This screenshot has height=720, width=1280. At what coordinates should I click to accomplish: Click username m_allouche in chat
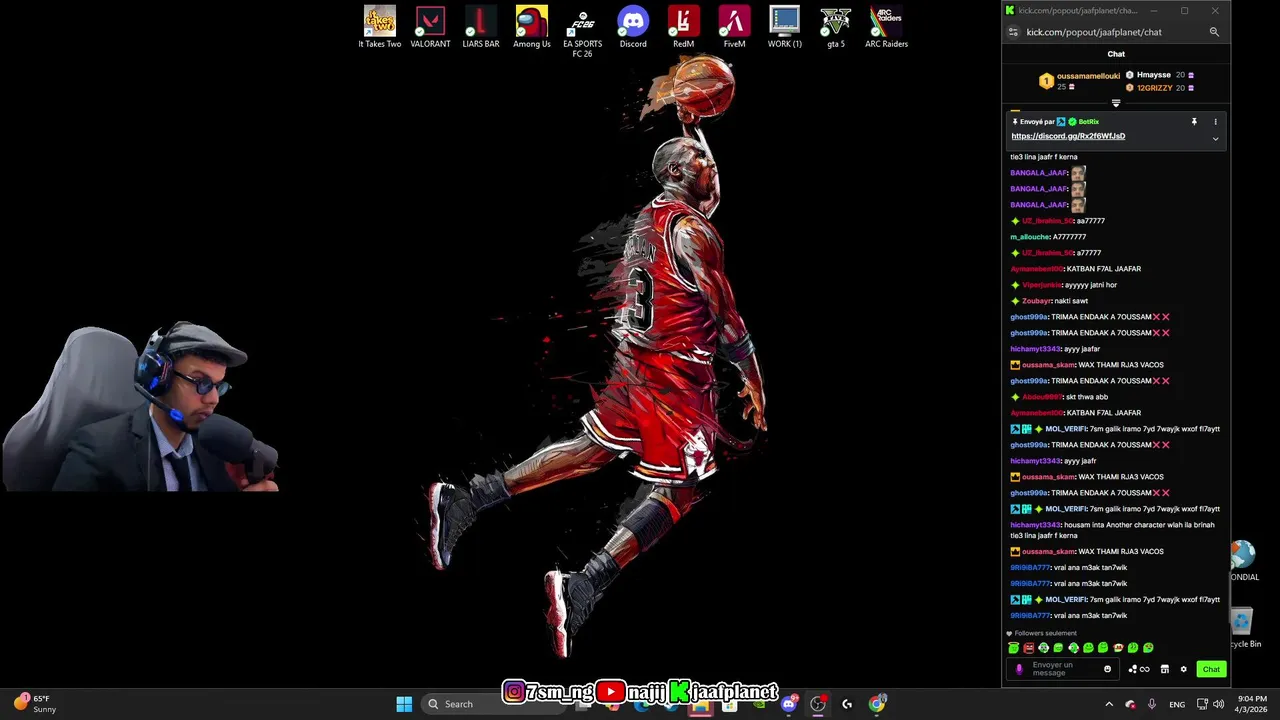pos(1029,237)
